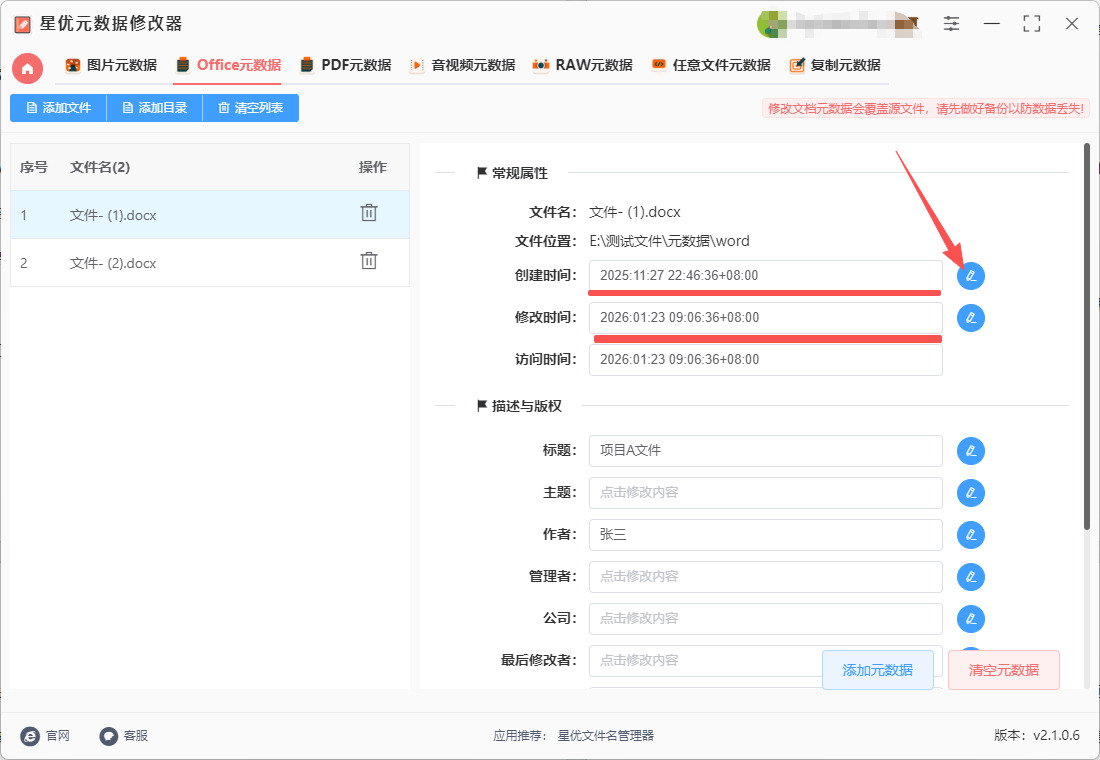Edit 创建时间 with the pencil icon
Viewport: 1100px width, 760px height.
pos(971,276)
